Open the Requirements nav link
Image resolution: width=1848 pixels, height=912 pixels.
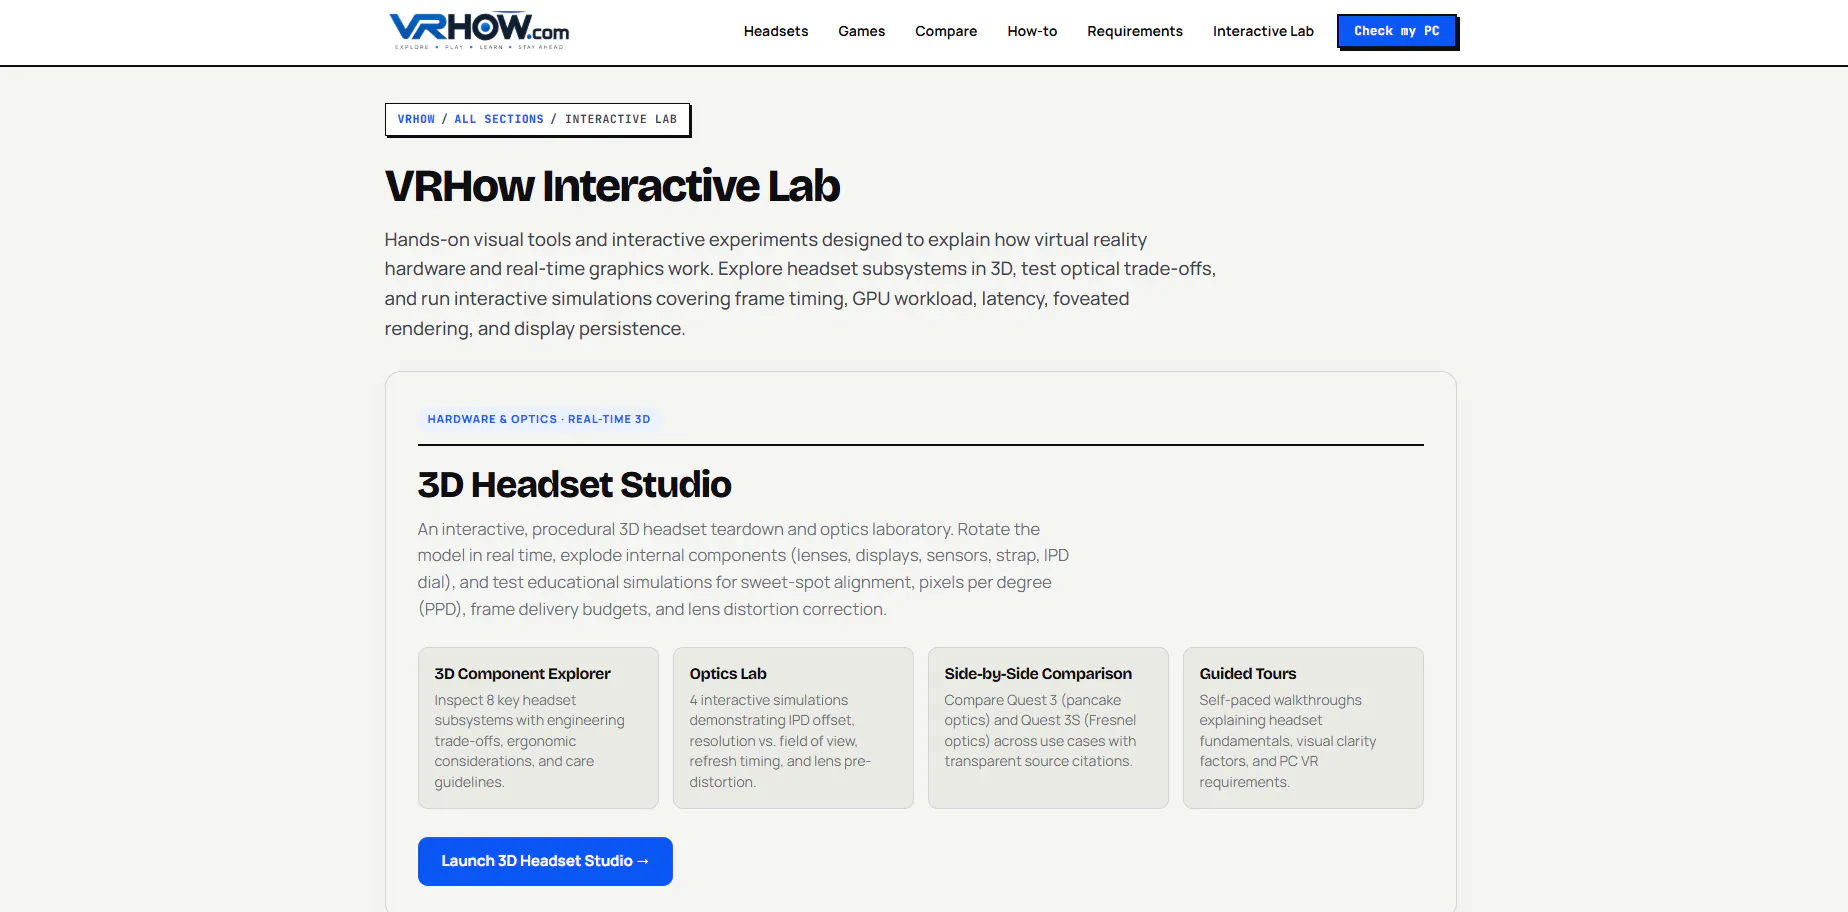click(1135, 31)
